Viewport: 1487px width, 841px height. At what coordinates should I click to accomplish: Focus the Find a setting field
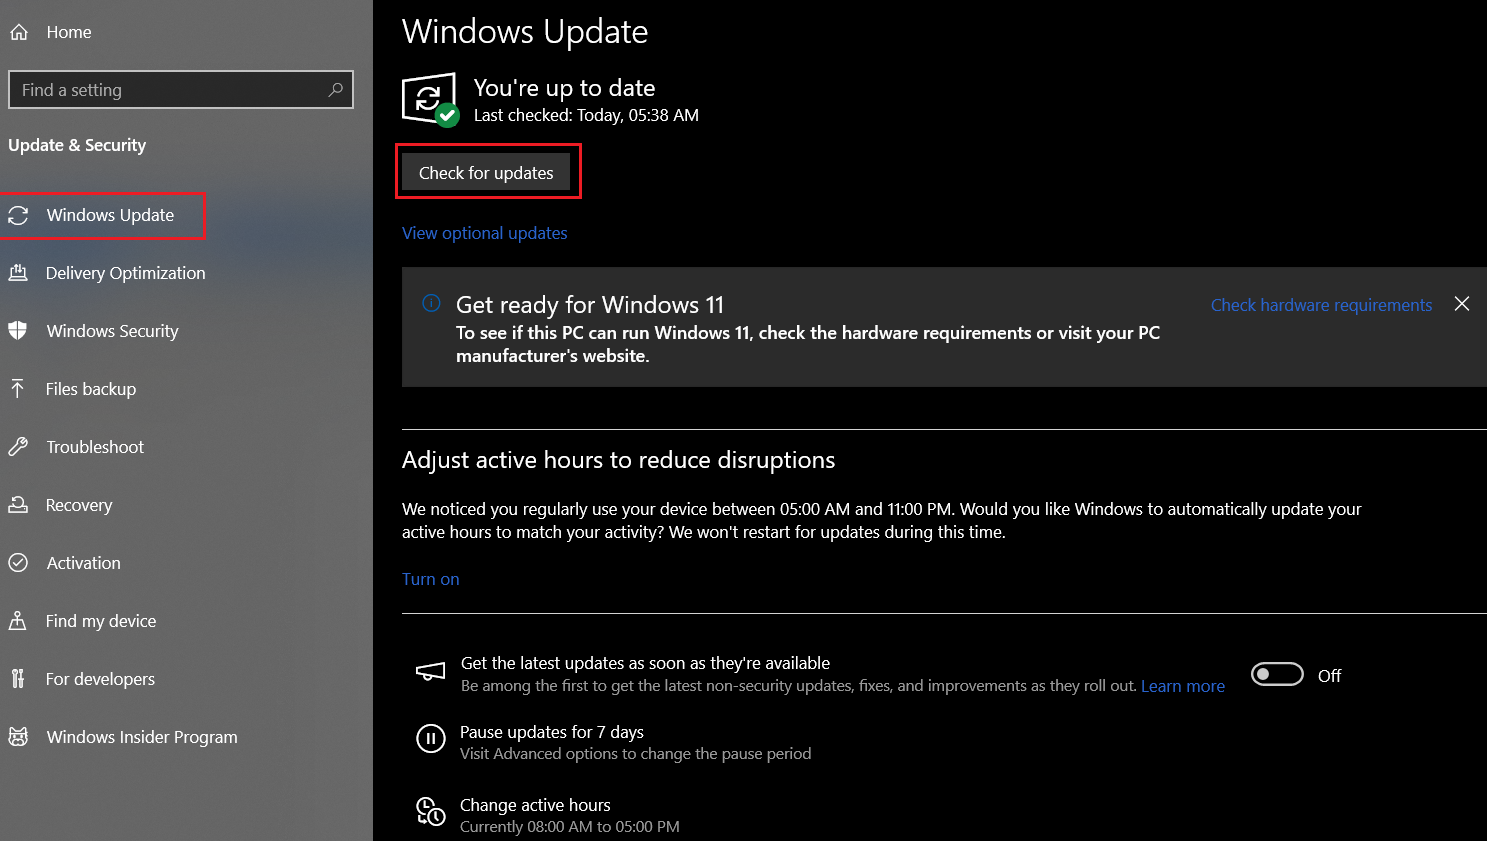click(x=170, y=90)
